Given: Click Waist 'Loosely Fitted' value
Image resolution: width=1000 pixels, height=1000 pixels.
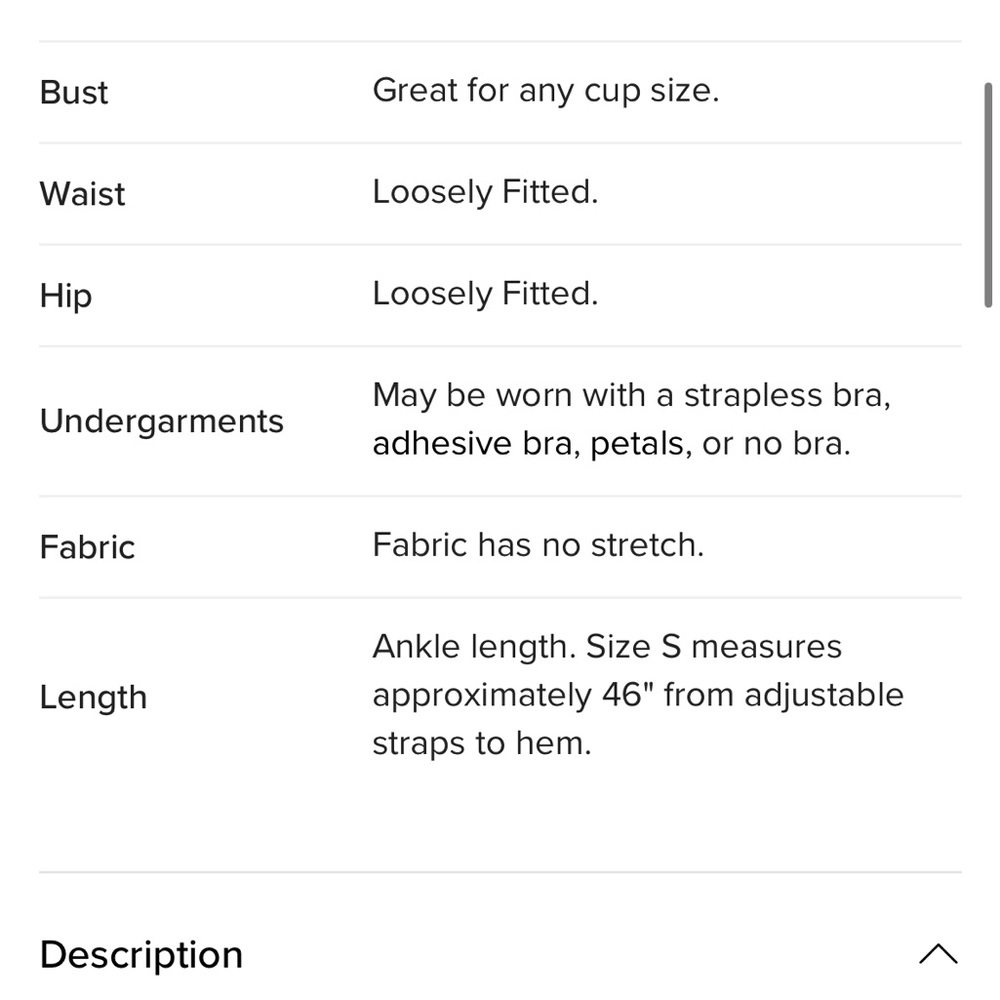Looking at the screenshot, I should [x=485, y=193].
